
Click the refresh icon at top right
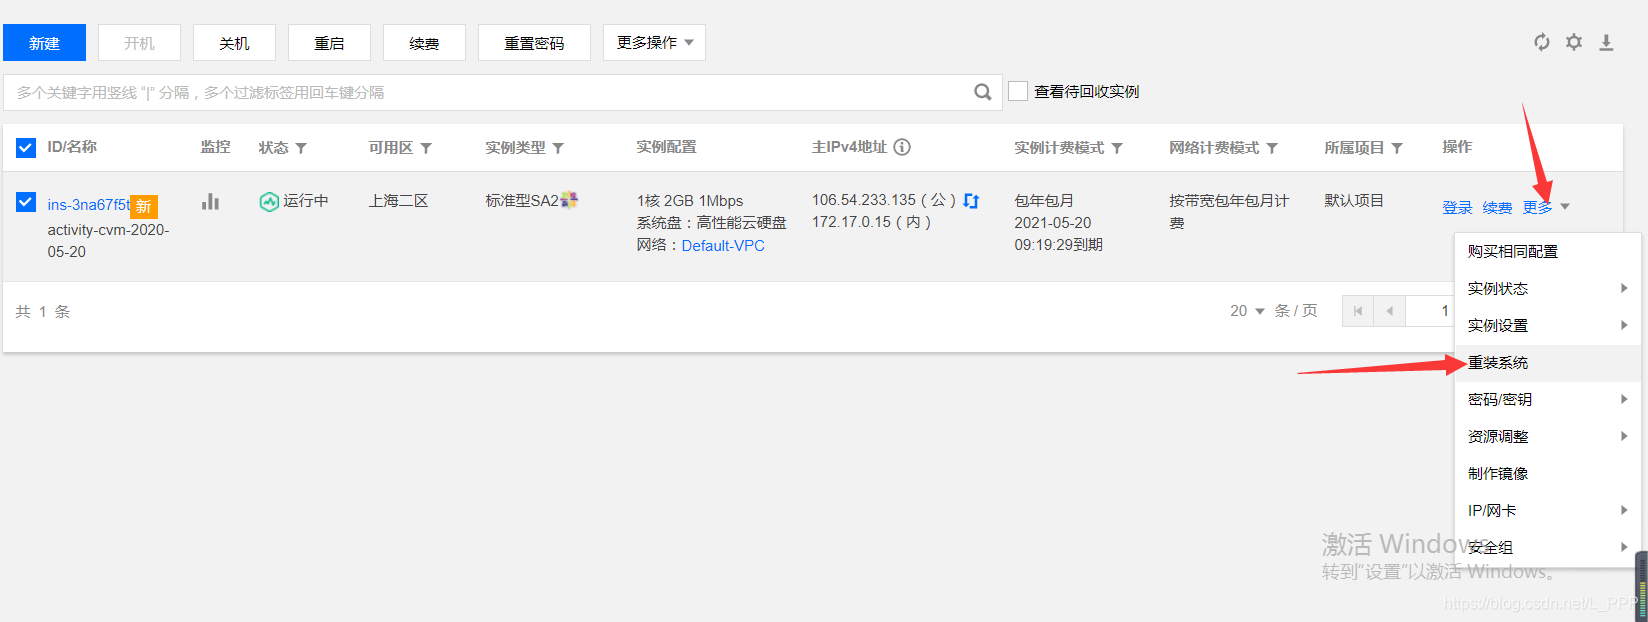[x=1542, y=42]
